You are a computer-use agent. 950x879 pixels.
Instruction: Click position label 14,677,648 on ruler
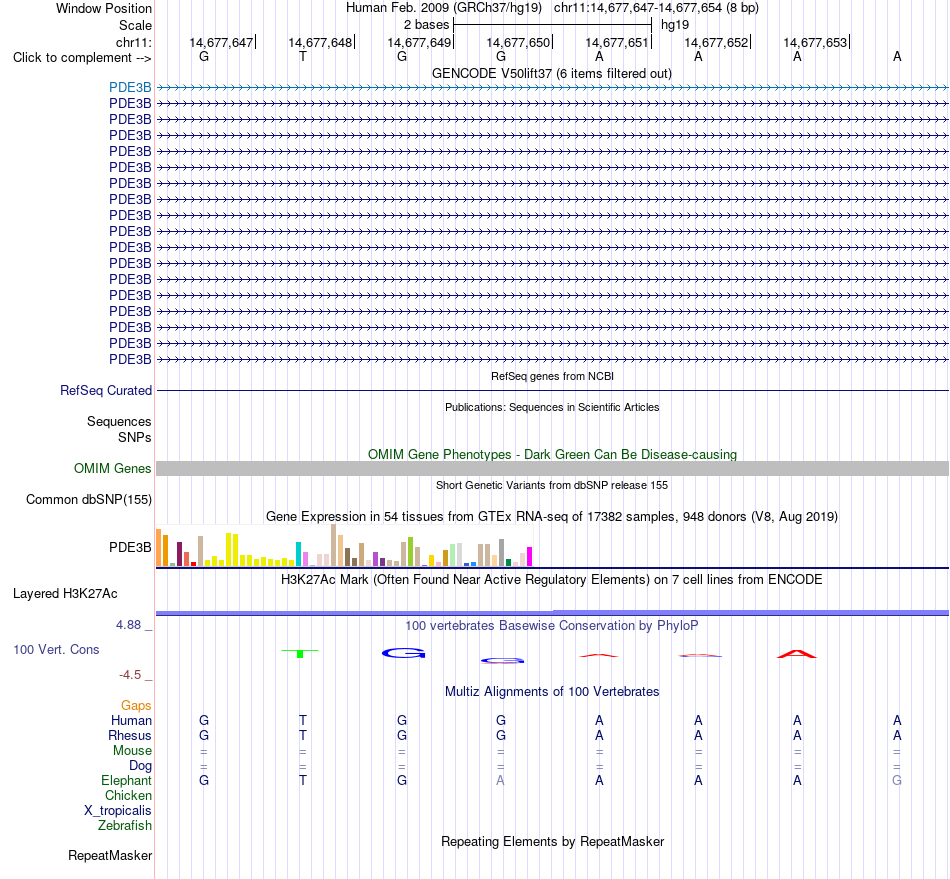pos(320,42)
